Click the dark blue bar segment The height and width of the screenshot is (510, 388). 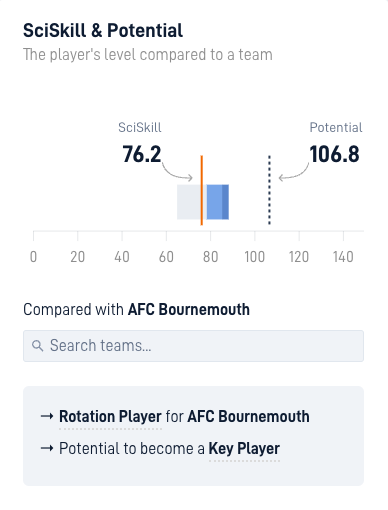(225, 202)
